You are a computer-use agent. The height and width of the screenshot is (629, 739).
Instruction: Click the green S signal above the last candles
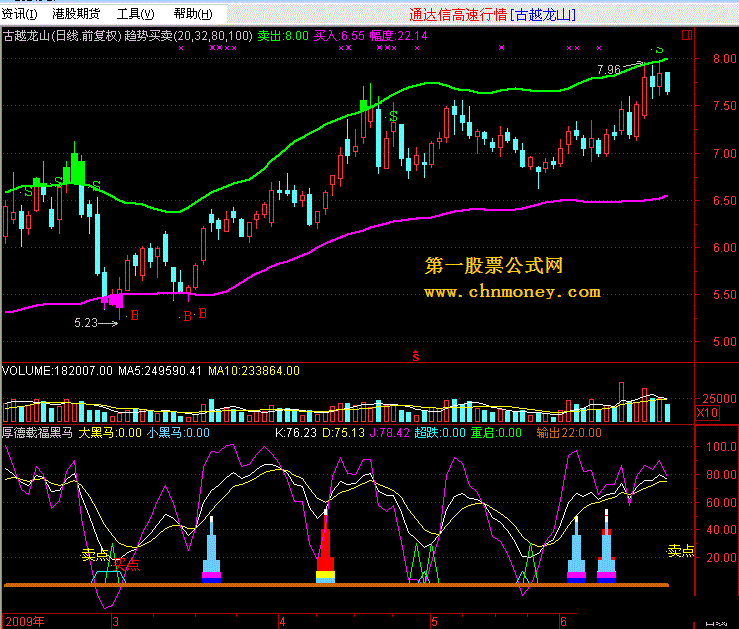point(659,49)
